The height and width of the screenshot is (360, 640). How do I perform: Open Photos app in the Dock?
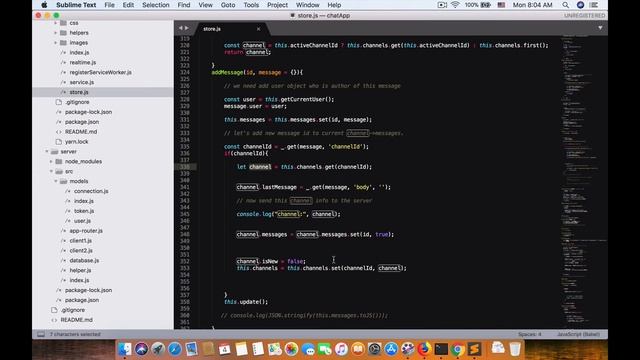(291, 349)
